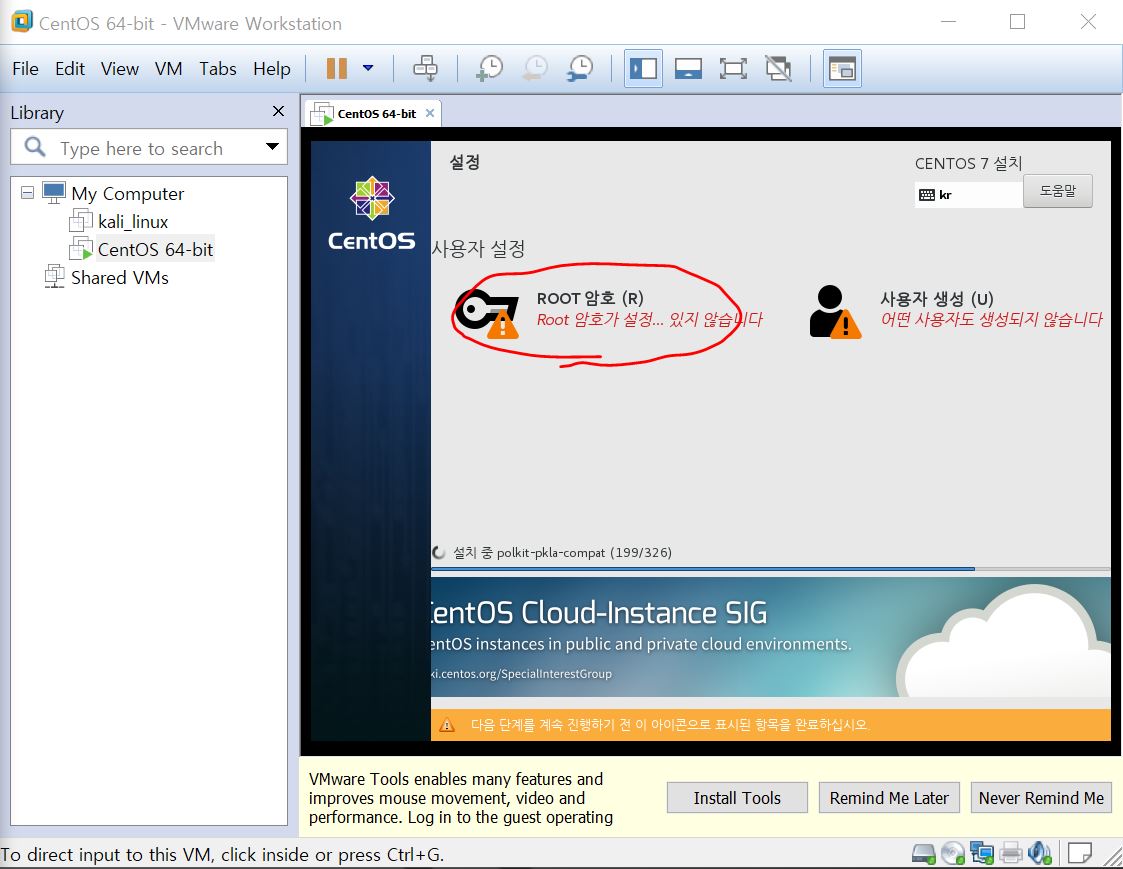Click the orange warning message bar

[771, 725]
